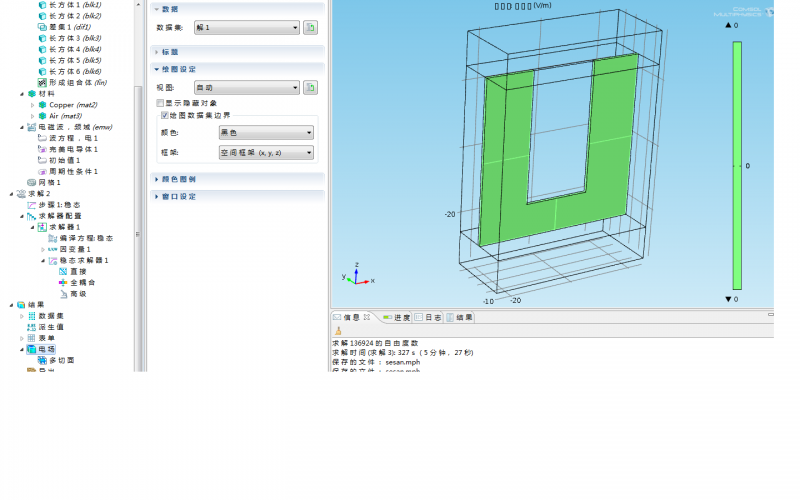Click the go-to-source button beside 视图
The image size is (800, 500).
pos(310,88)
